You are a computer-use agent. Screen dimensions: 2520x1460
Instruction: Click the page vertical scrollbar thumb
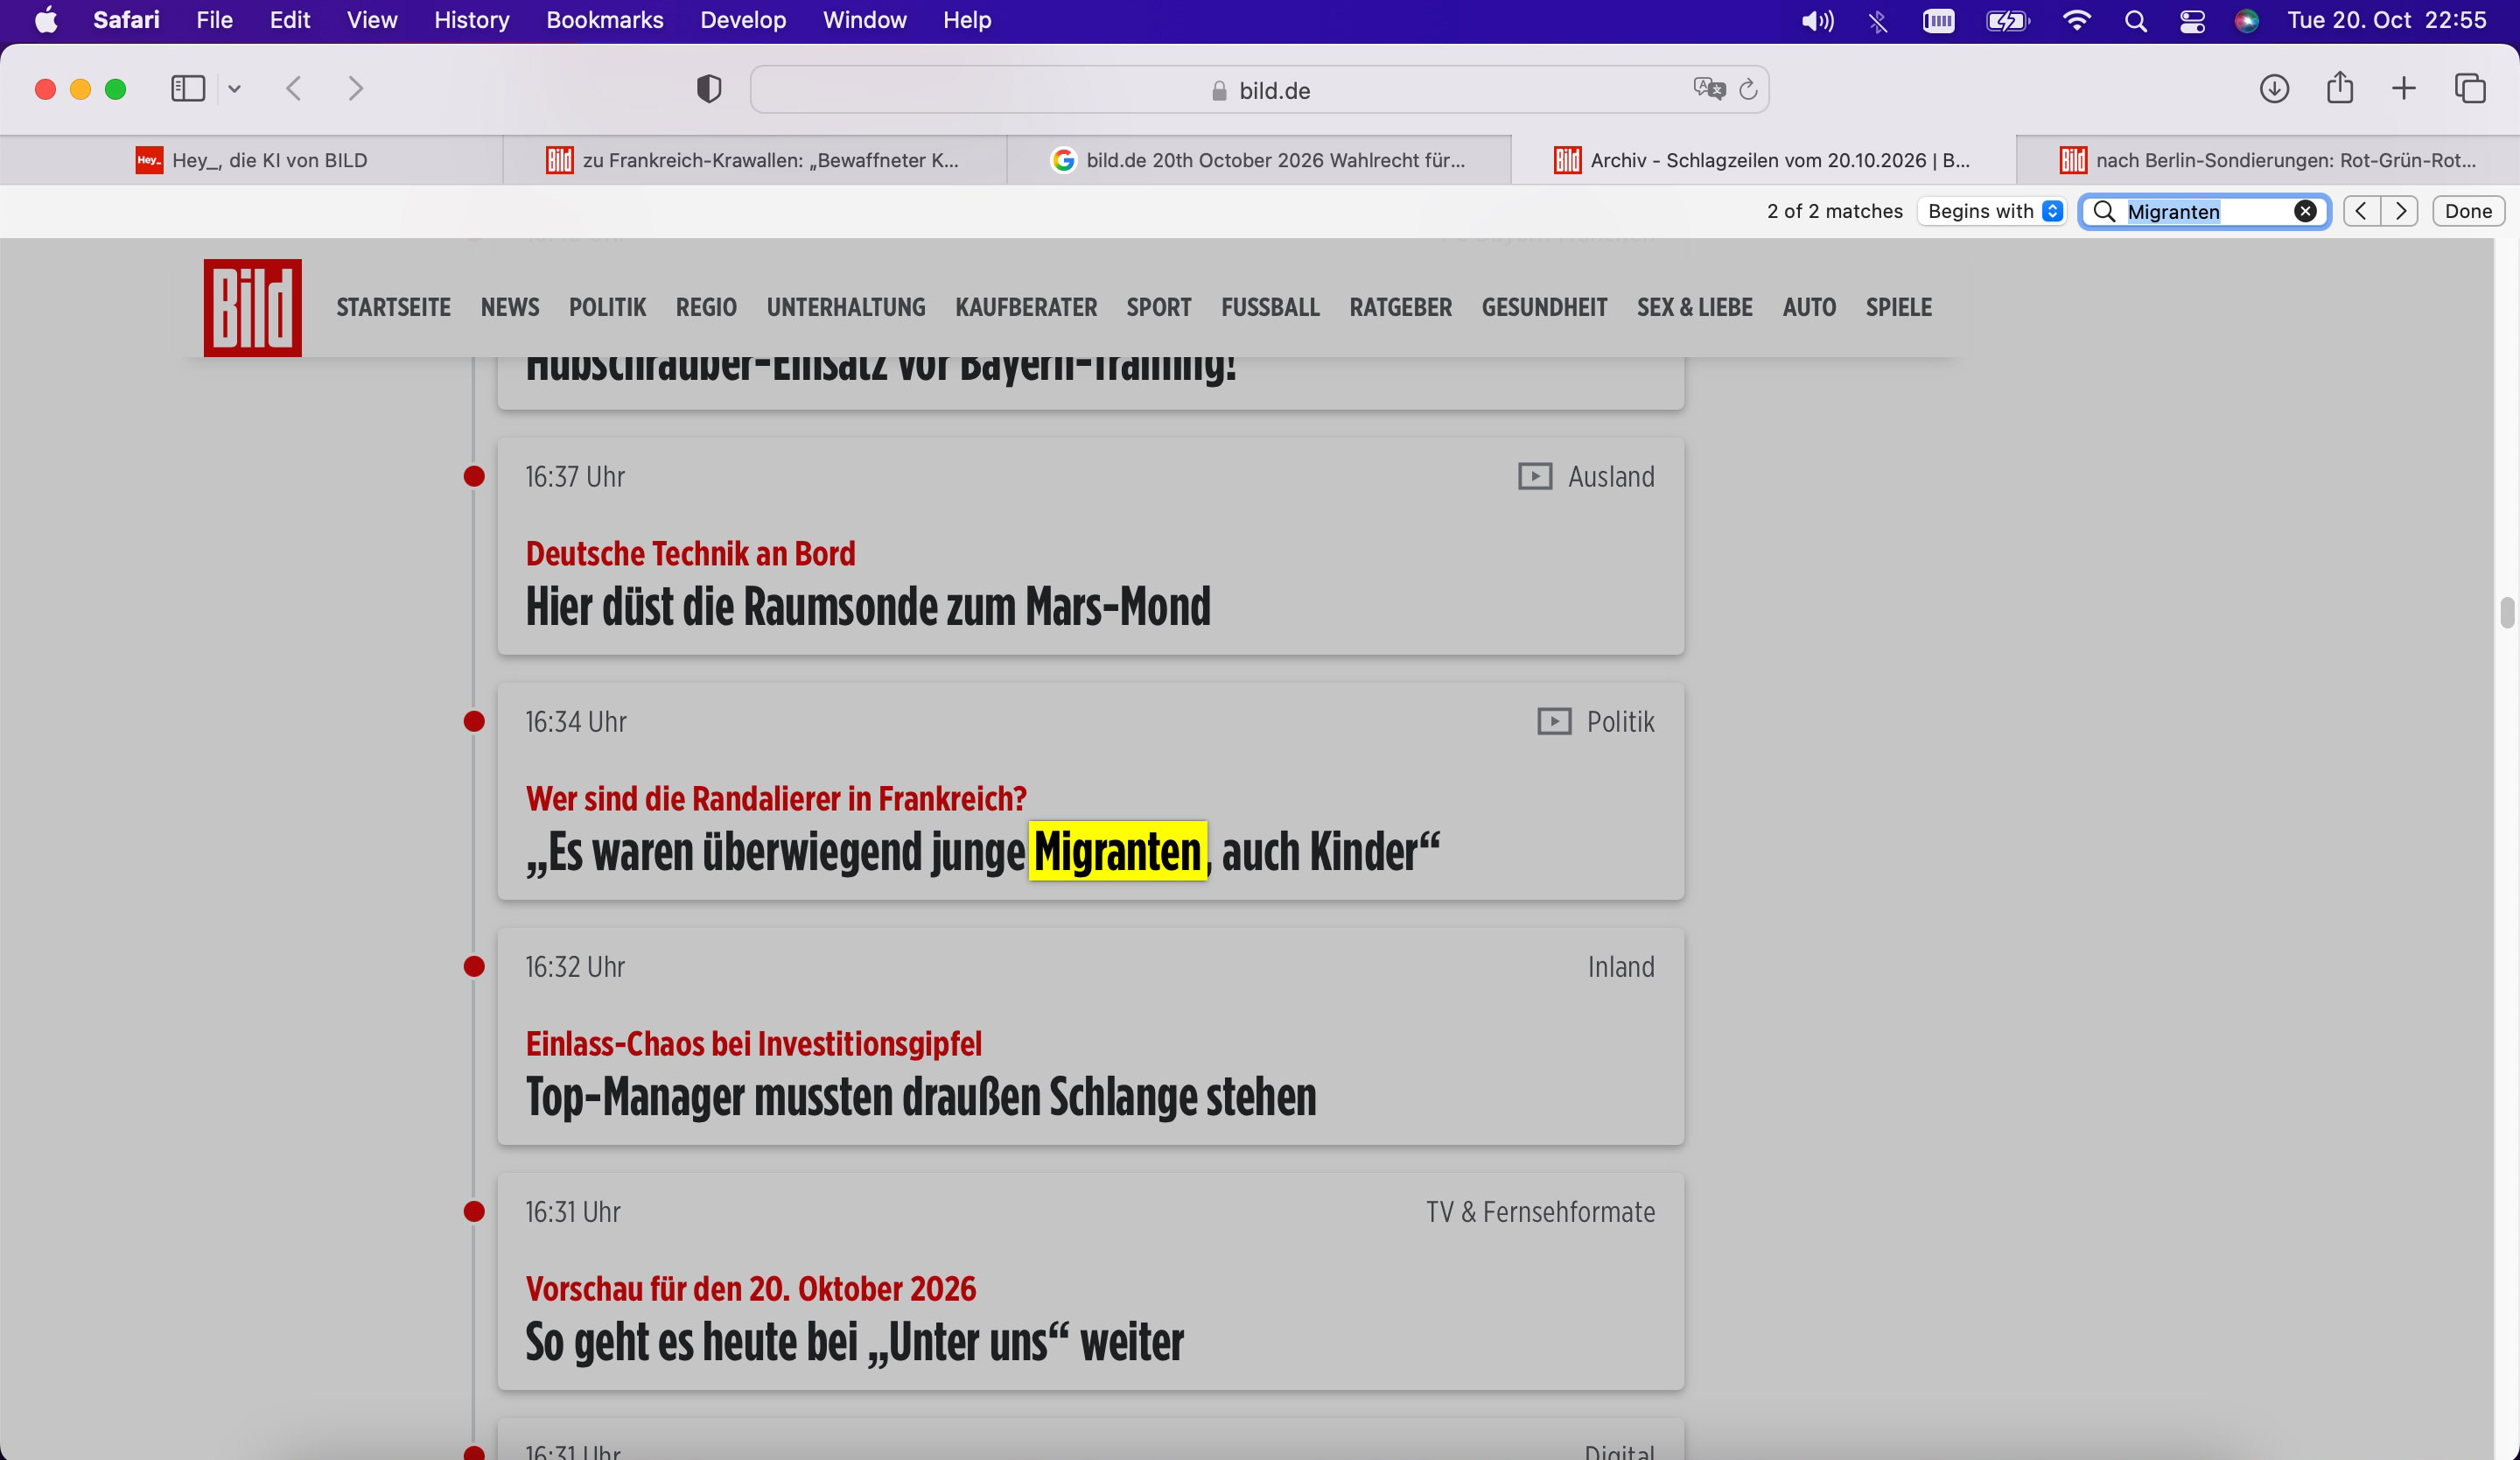point(2507,612)
